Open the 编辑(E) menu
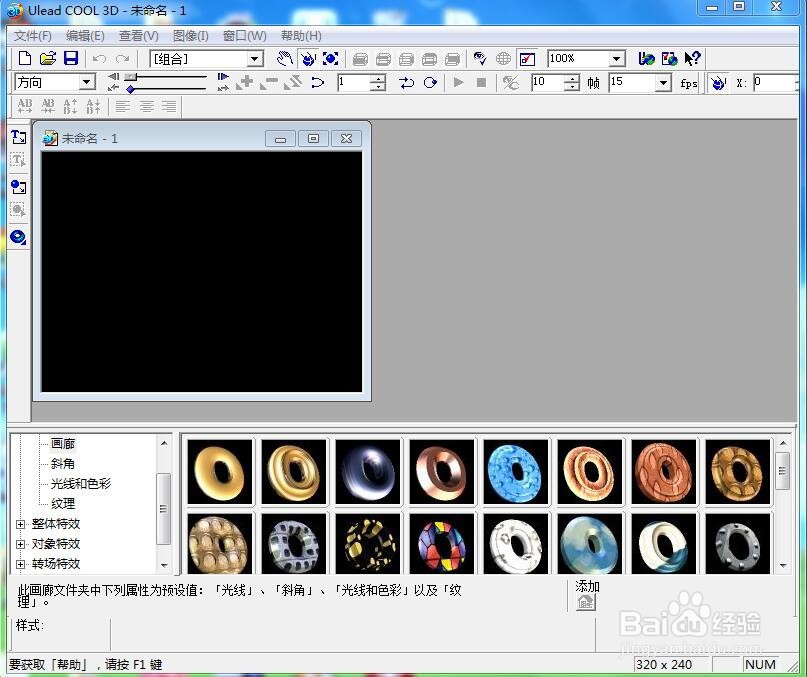 (x=85, y=36)
